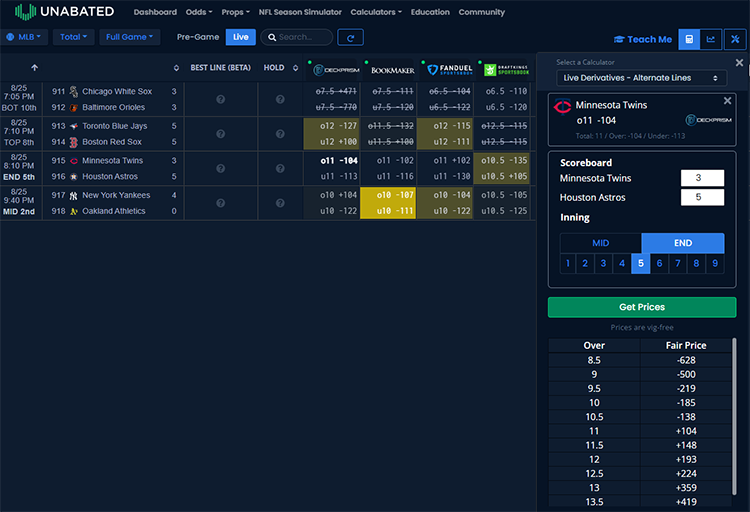Click best line help icon for Yankees game

tap(221, 203)
